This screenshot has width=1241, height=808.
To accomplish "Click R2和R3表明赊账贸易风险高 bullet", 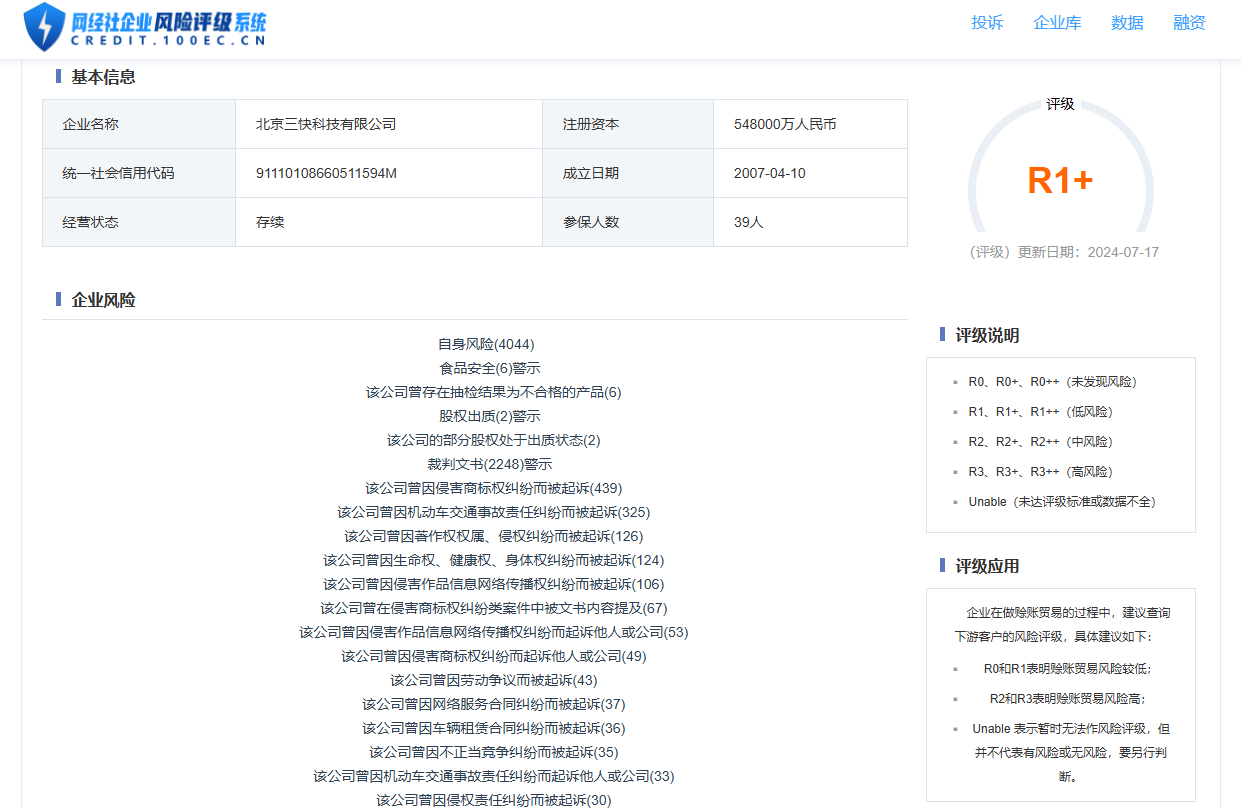I will tap(1067, 699).
